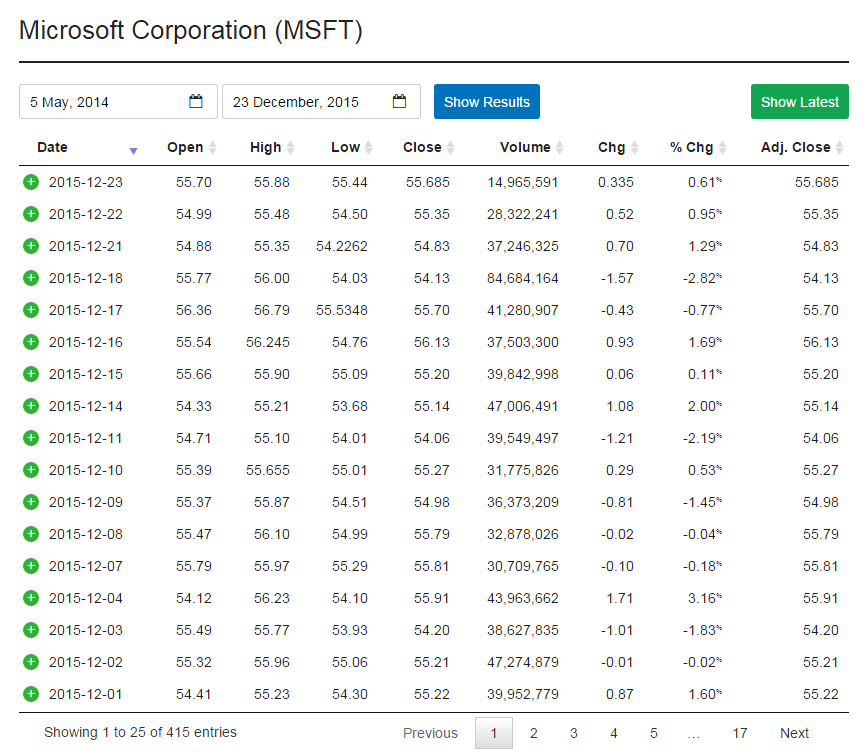The image size is (866, 754).
Task: Sort by the Adj. Close column arrows
Action: pyautogui.click(x=840, y=148)
